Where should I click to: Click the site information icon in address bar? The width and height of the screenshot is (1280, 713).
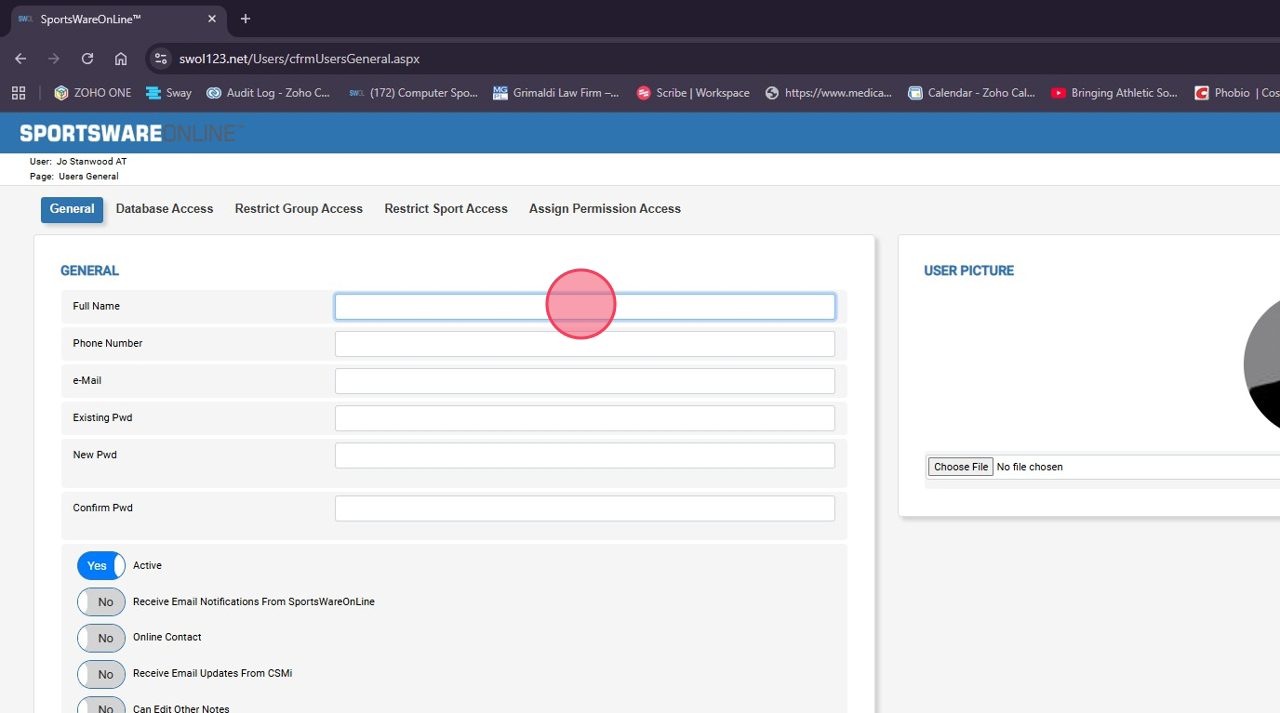161,59
